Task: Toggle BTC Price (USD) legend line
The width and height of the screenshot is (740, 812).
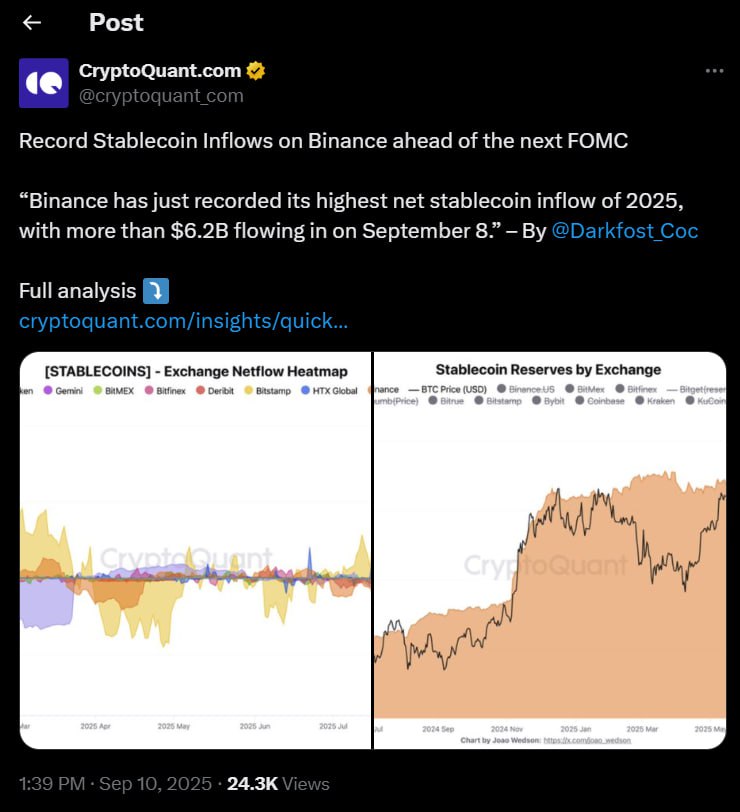Action: [x=447, y=389]
